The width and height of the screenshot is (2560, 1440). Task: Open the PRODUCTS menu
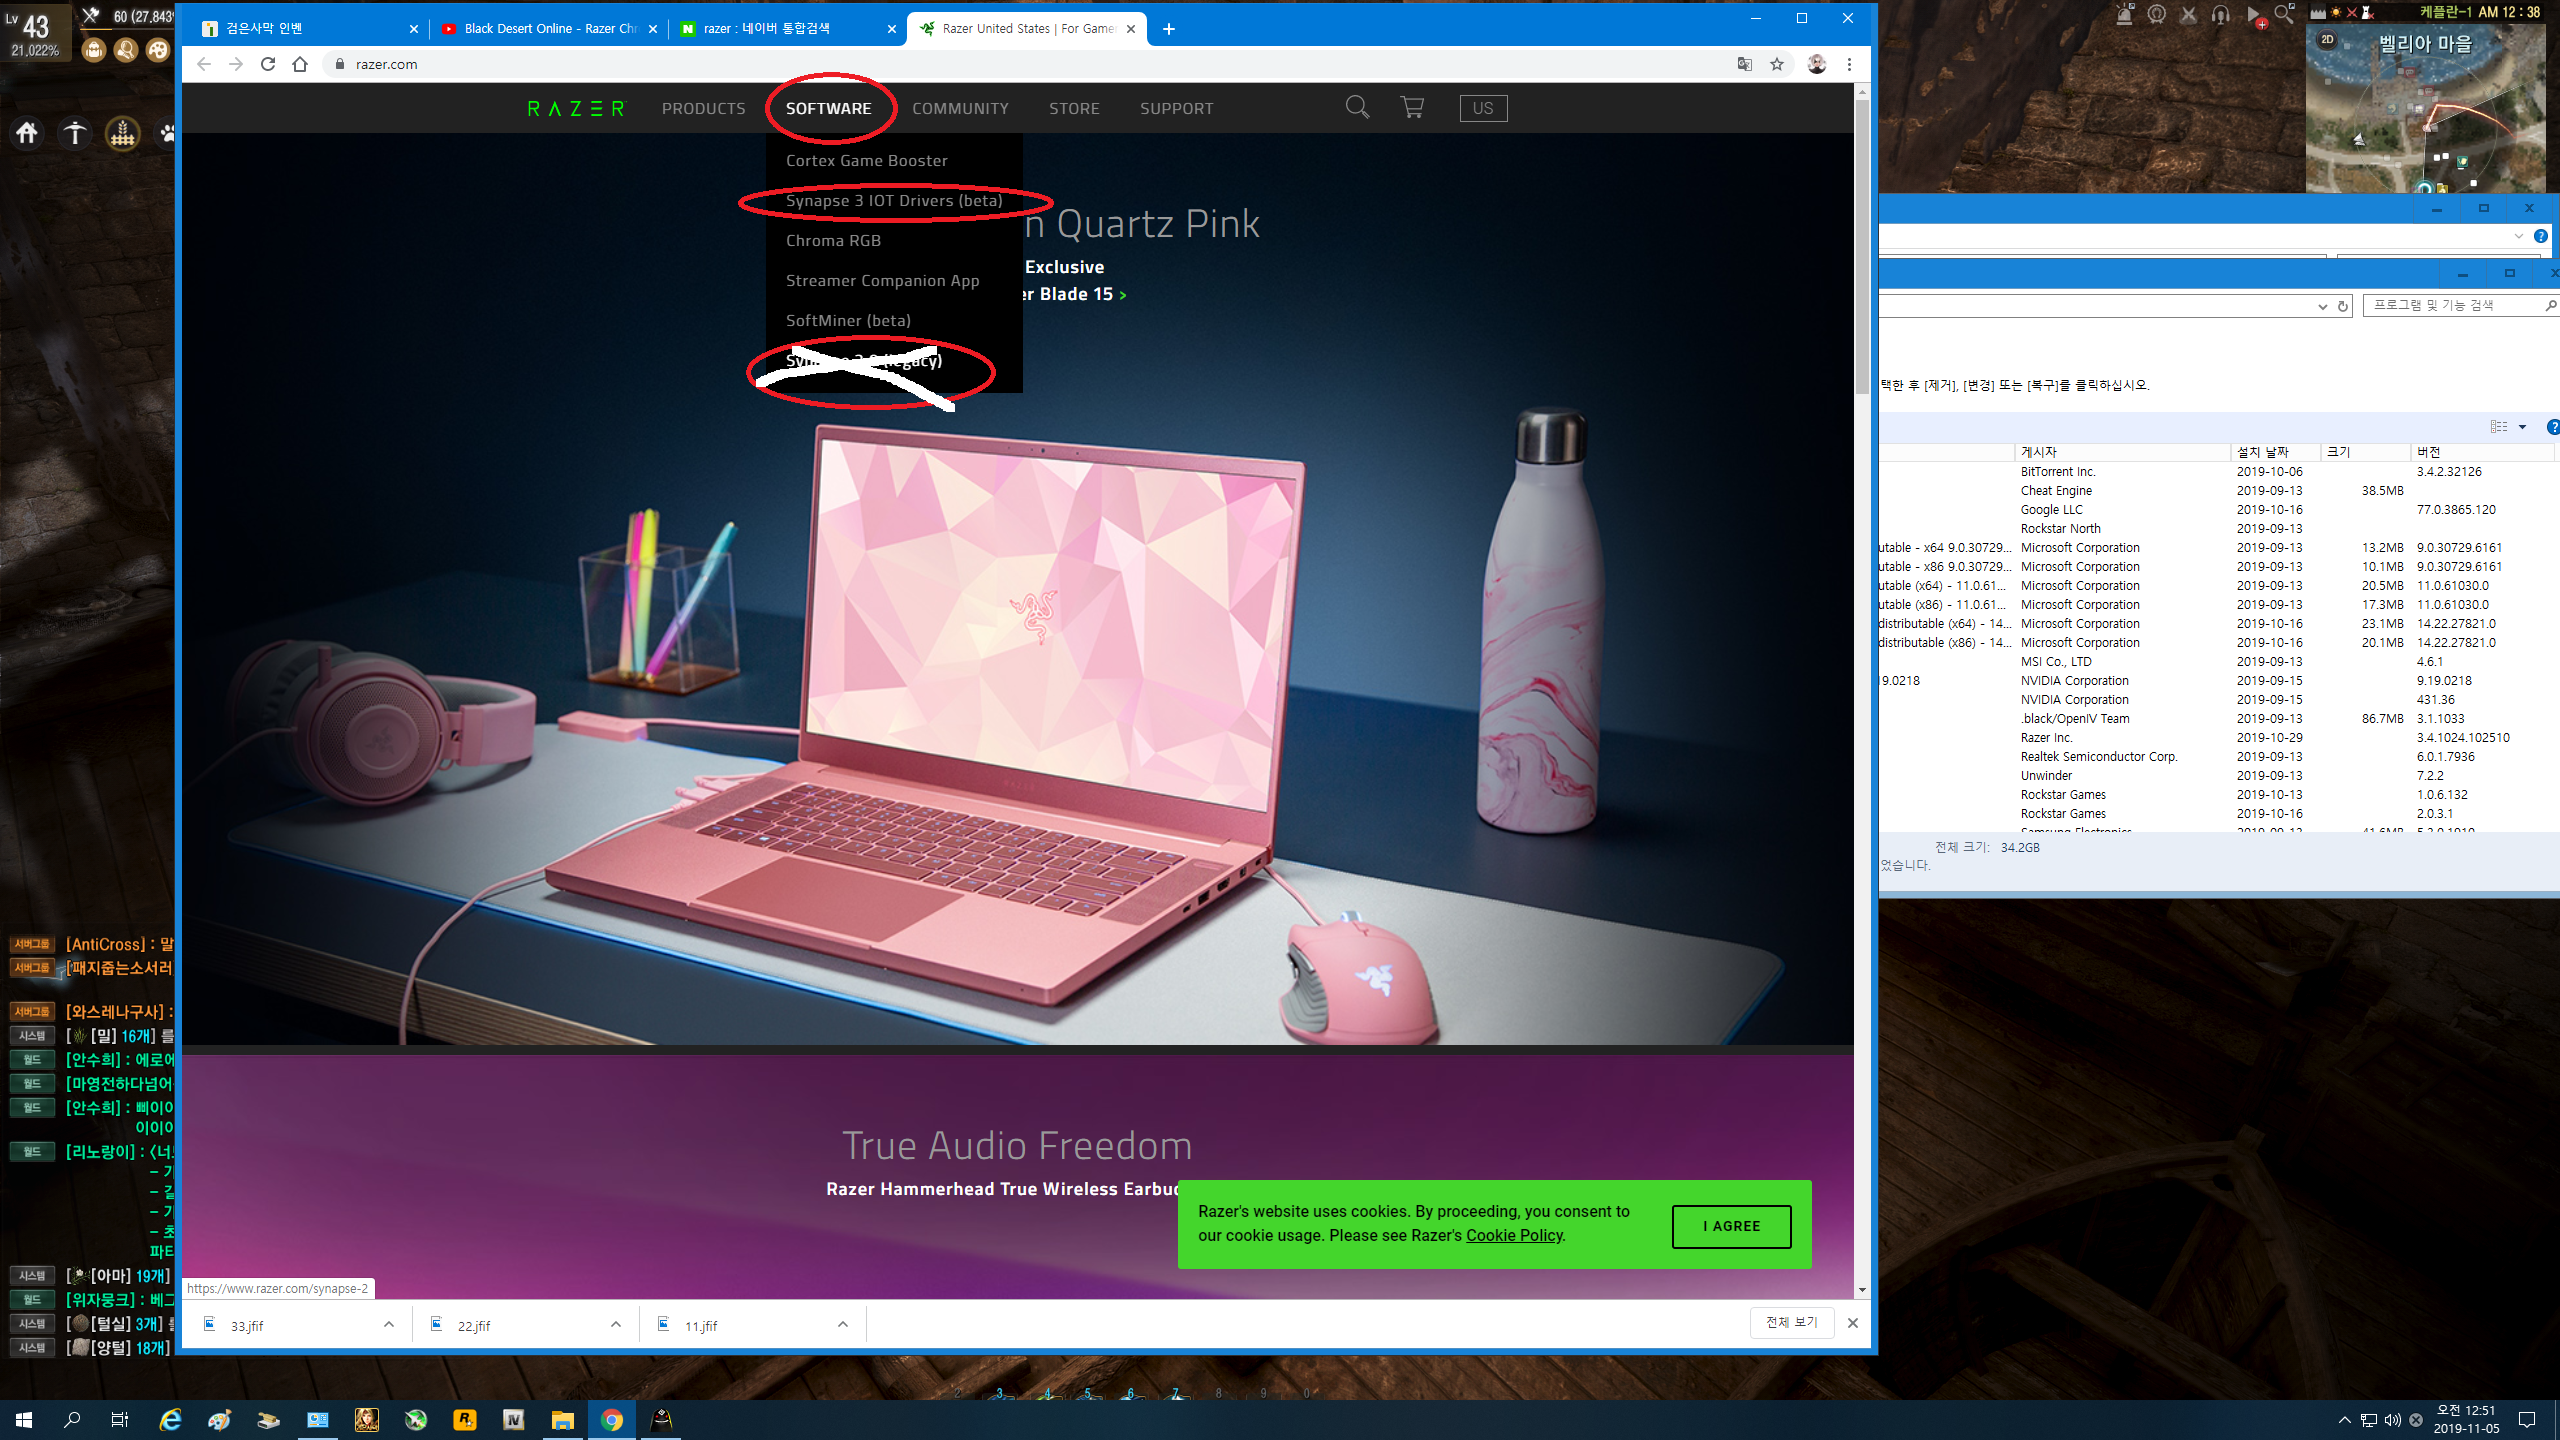[703, 108]
